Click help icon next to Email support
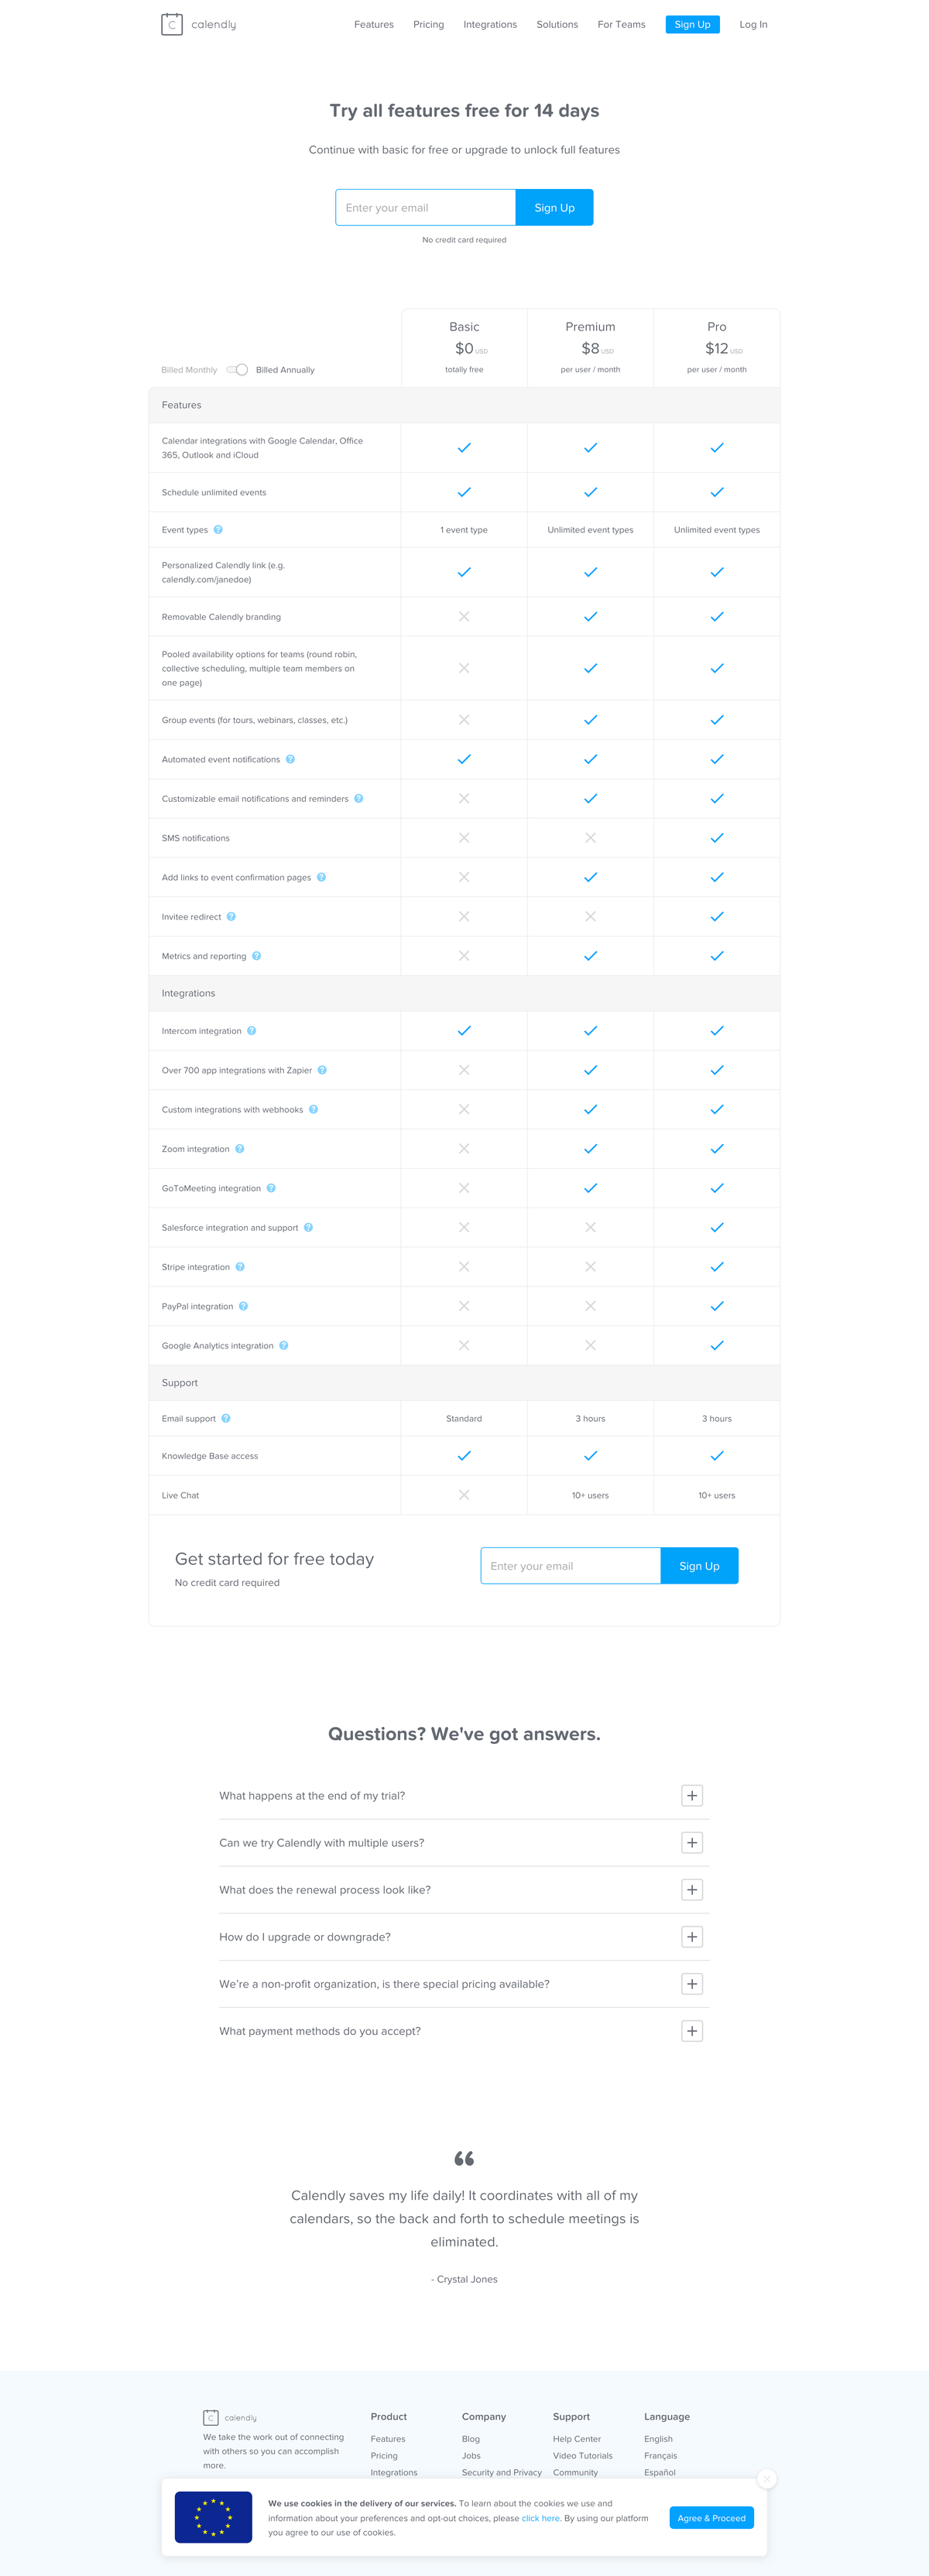929x2576 pixels. [226, 1418]
